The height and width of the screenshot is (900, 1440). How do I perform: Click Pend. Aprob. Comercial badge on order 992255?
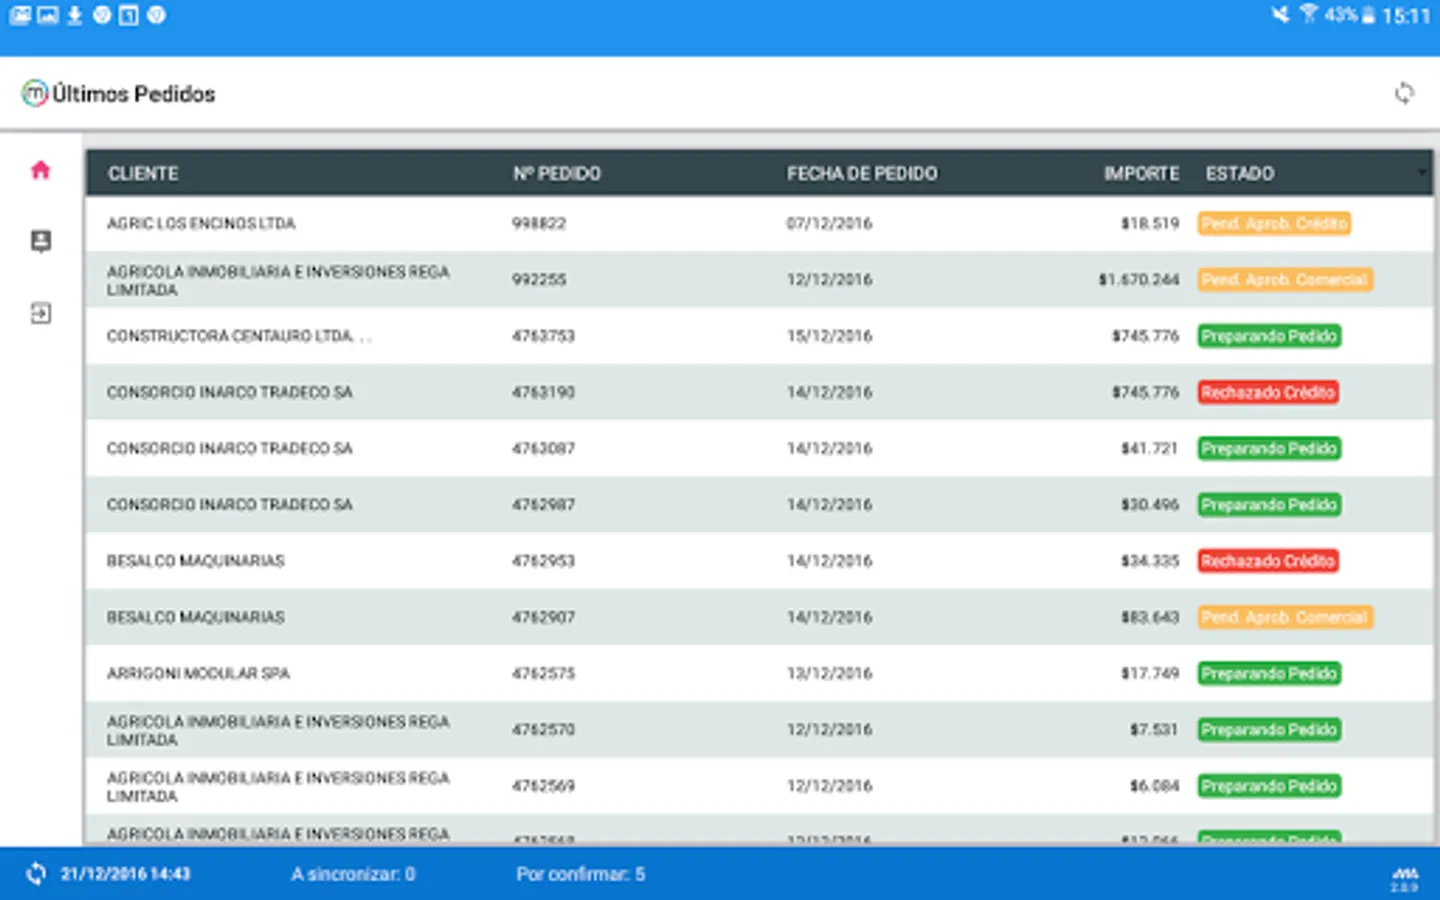[1285, 279]
